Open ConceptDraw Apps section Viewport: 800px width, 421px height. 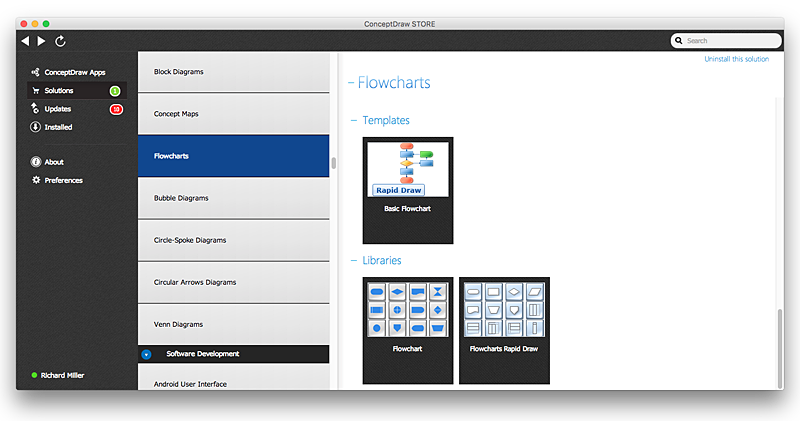tap(75, 72)
